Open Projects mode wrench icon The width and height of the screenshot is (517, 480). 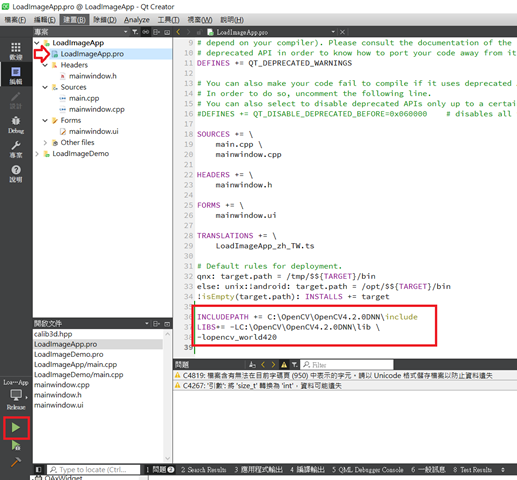(16, 149)
